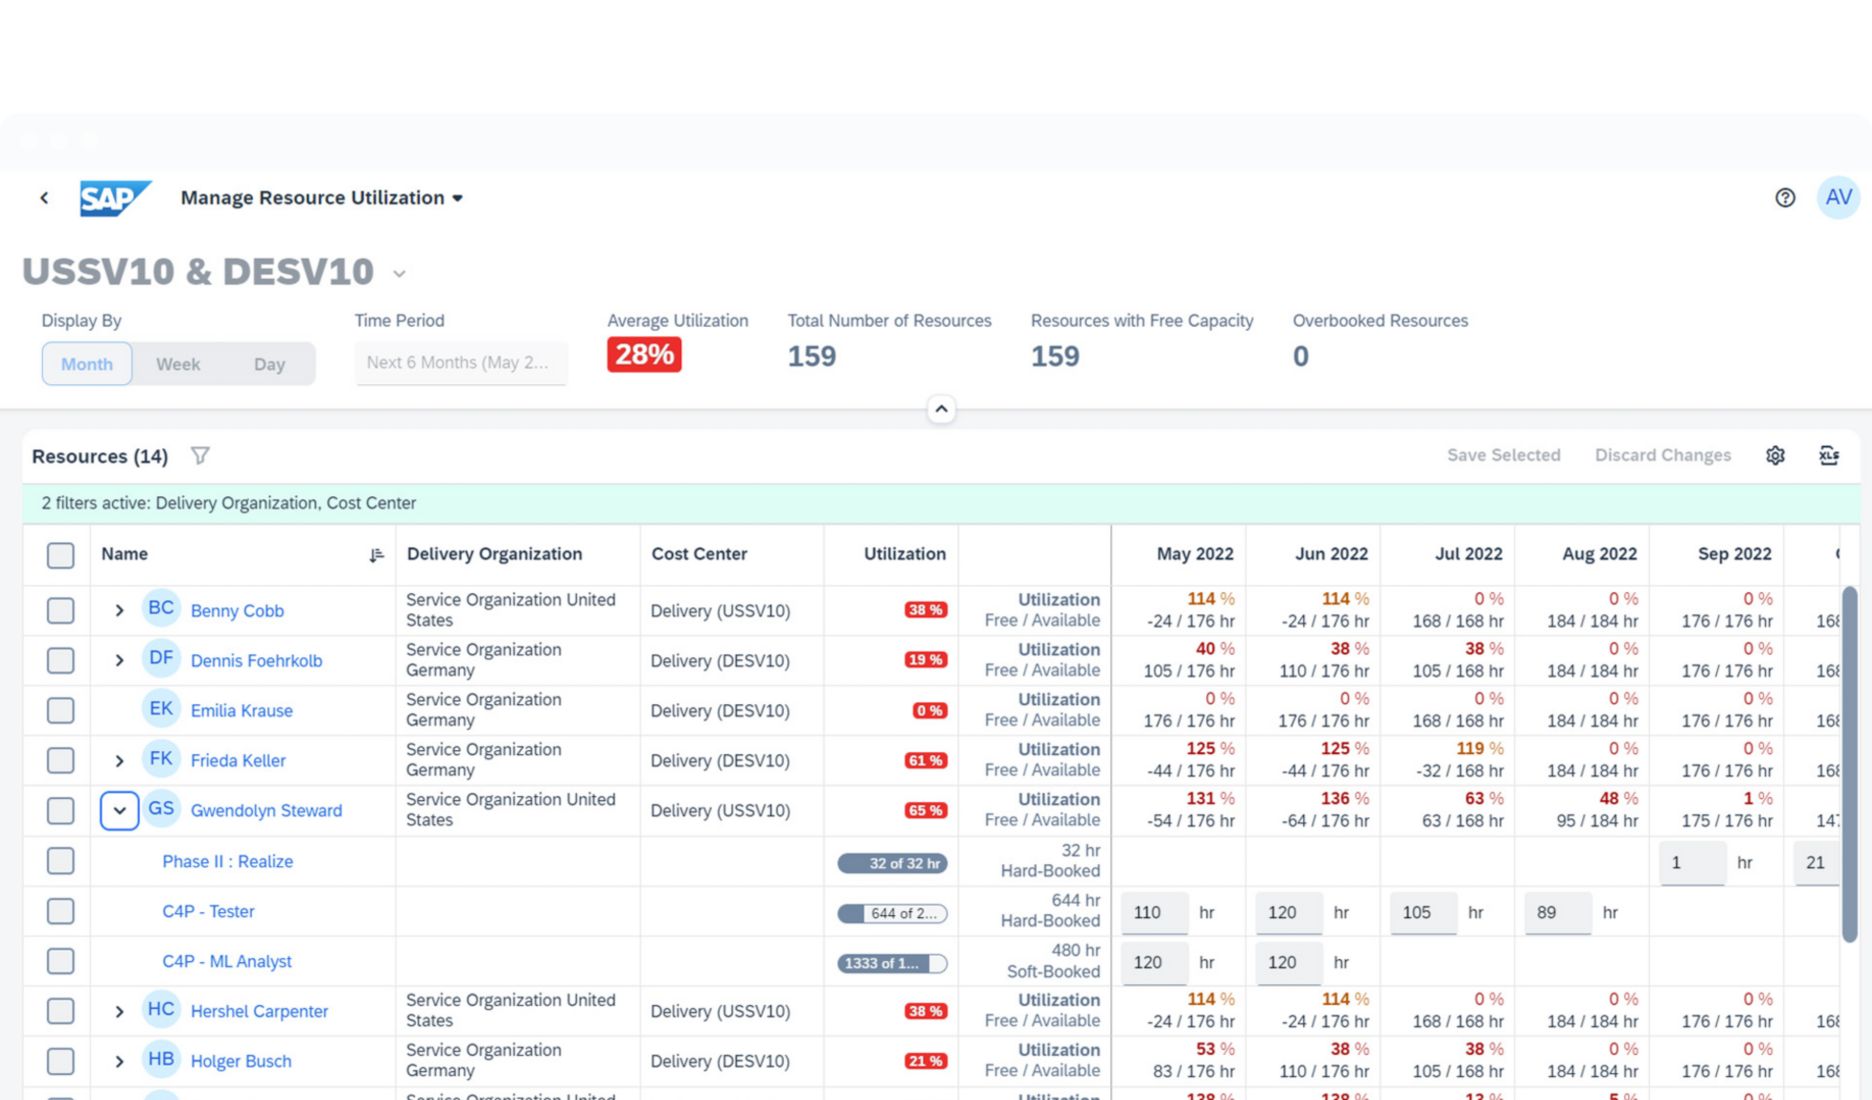Open help with the question mark icon

click(1785, 197)
